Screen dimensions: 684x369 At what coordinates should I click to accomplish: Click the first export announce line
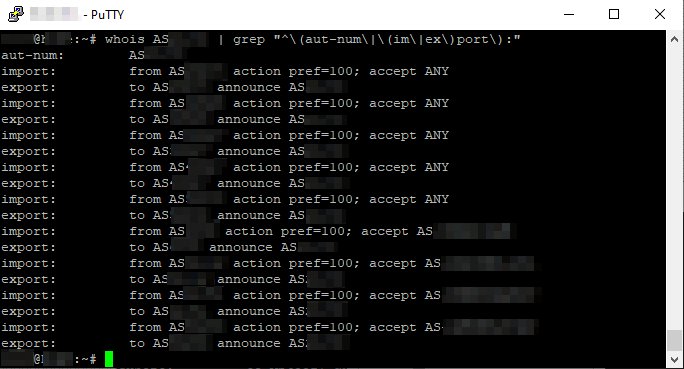tap(174, 87)
